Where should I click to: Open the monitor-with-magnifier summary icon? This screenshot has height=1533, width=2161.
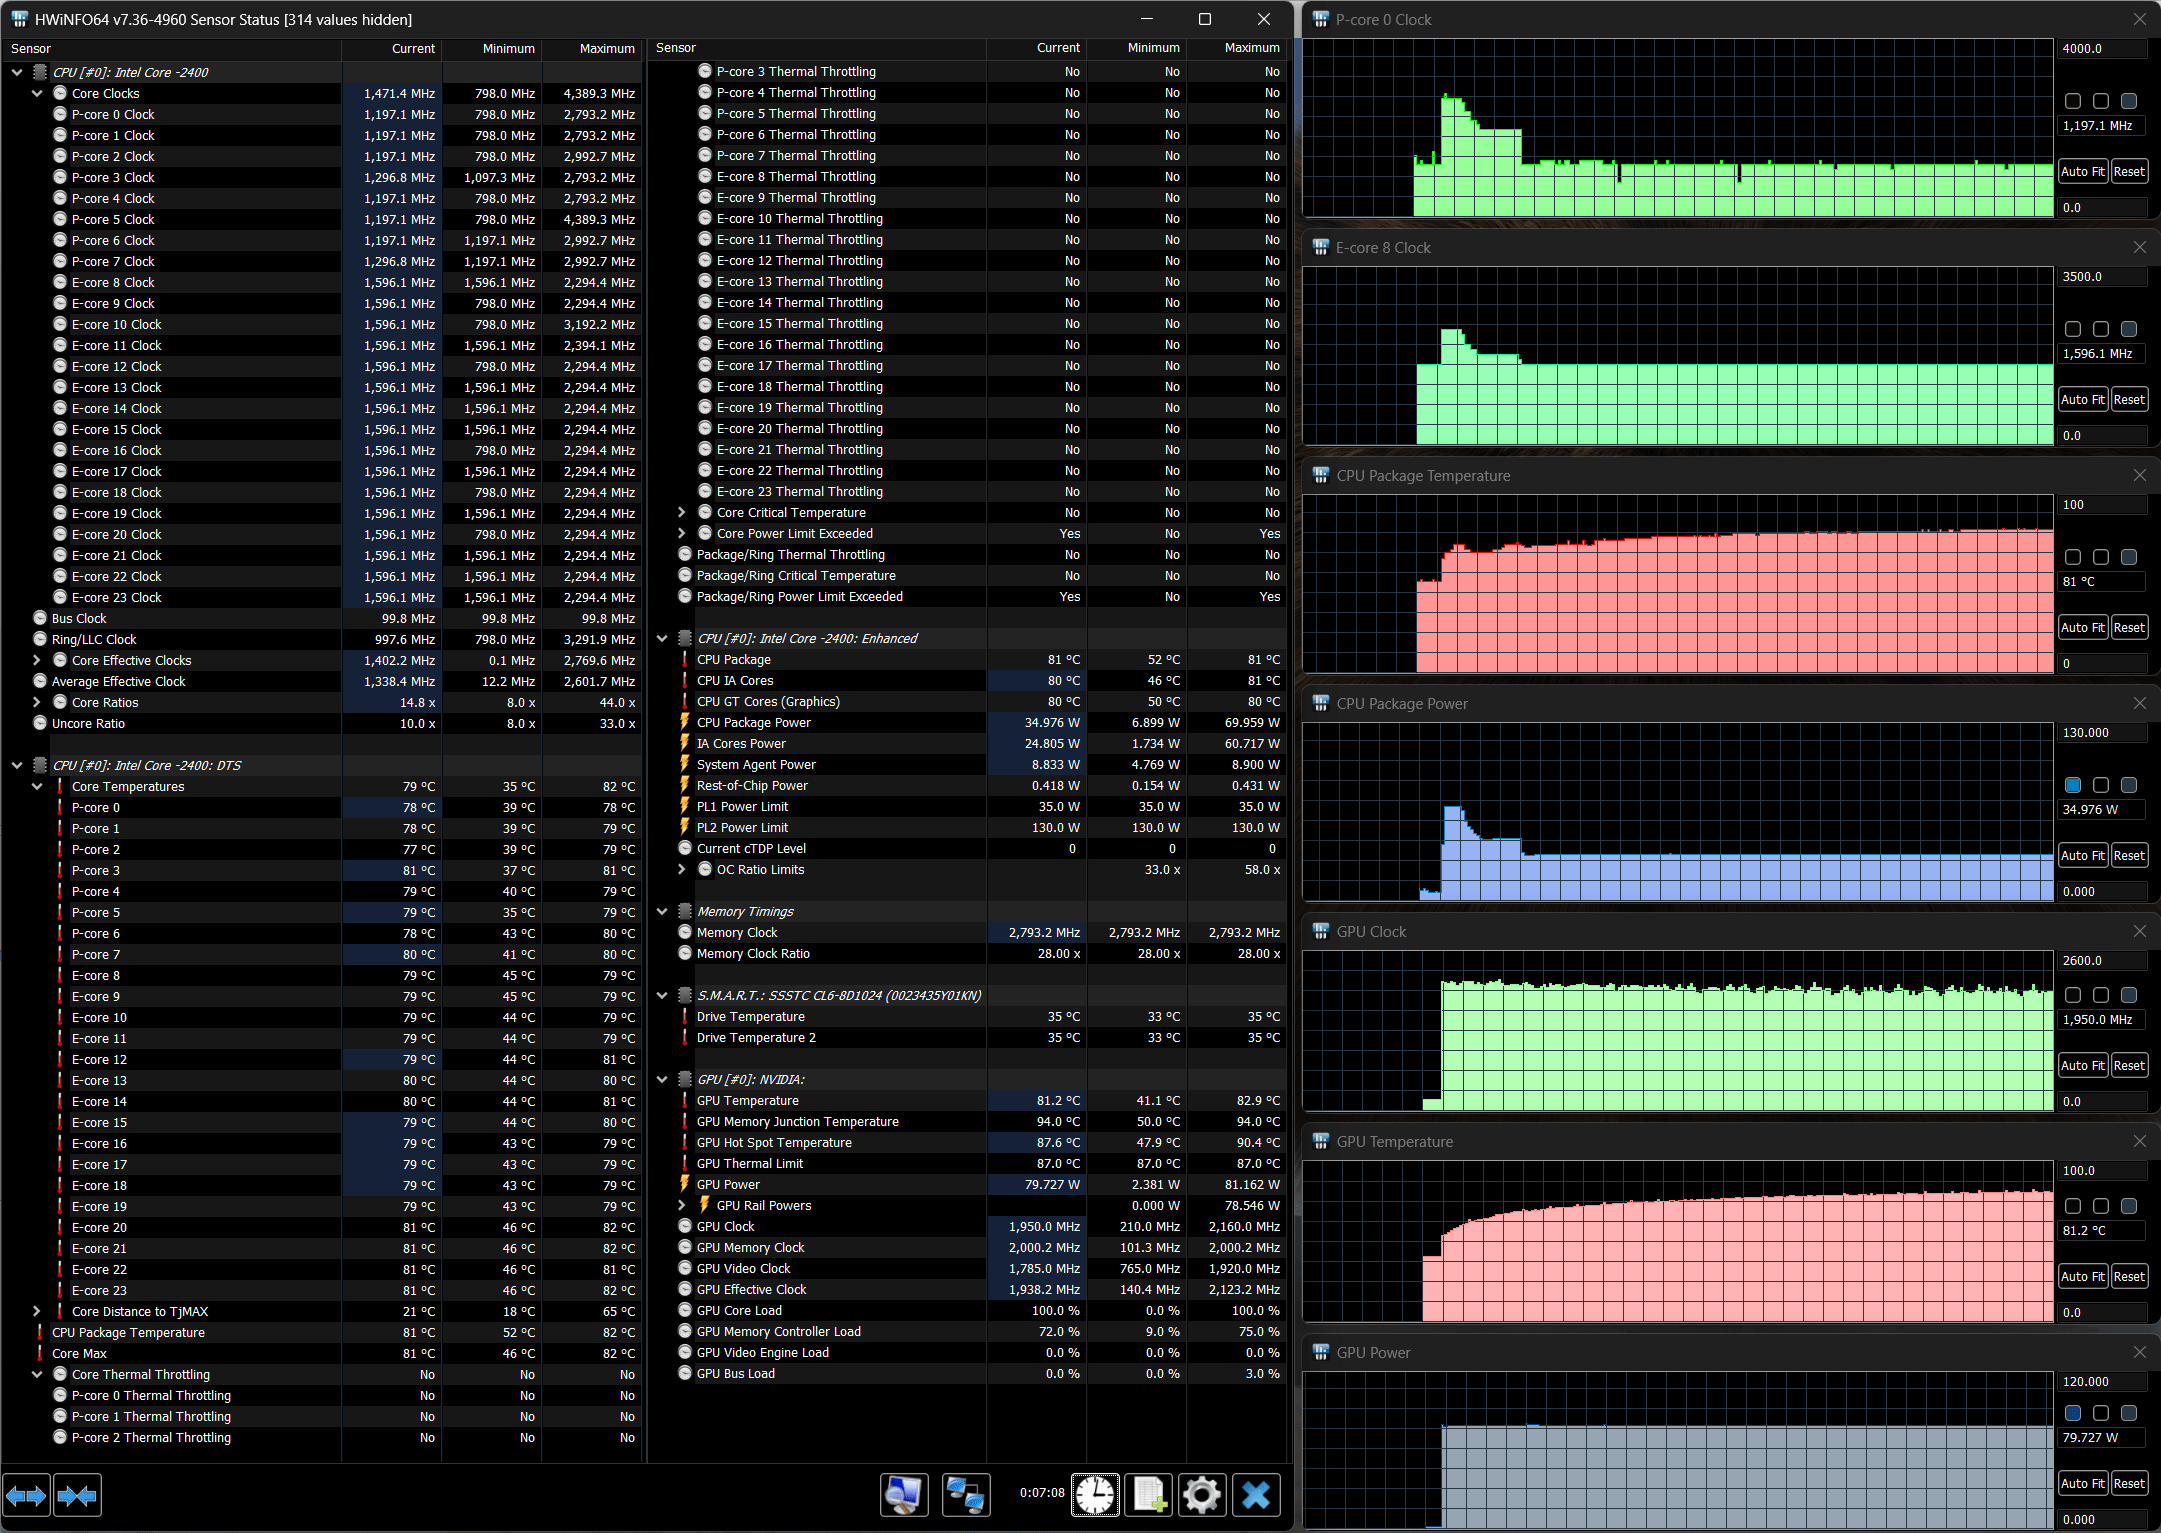tap(904, 1495)
